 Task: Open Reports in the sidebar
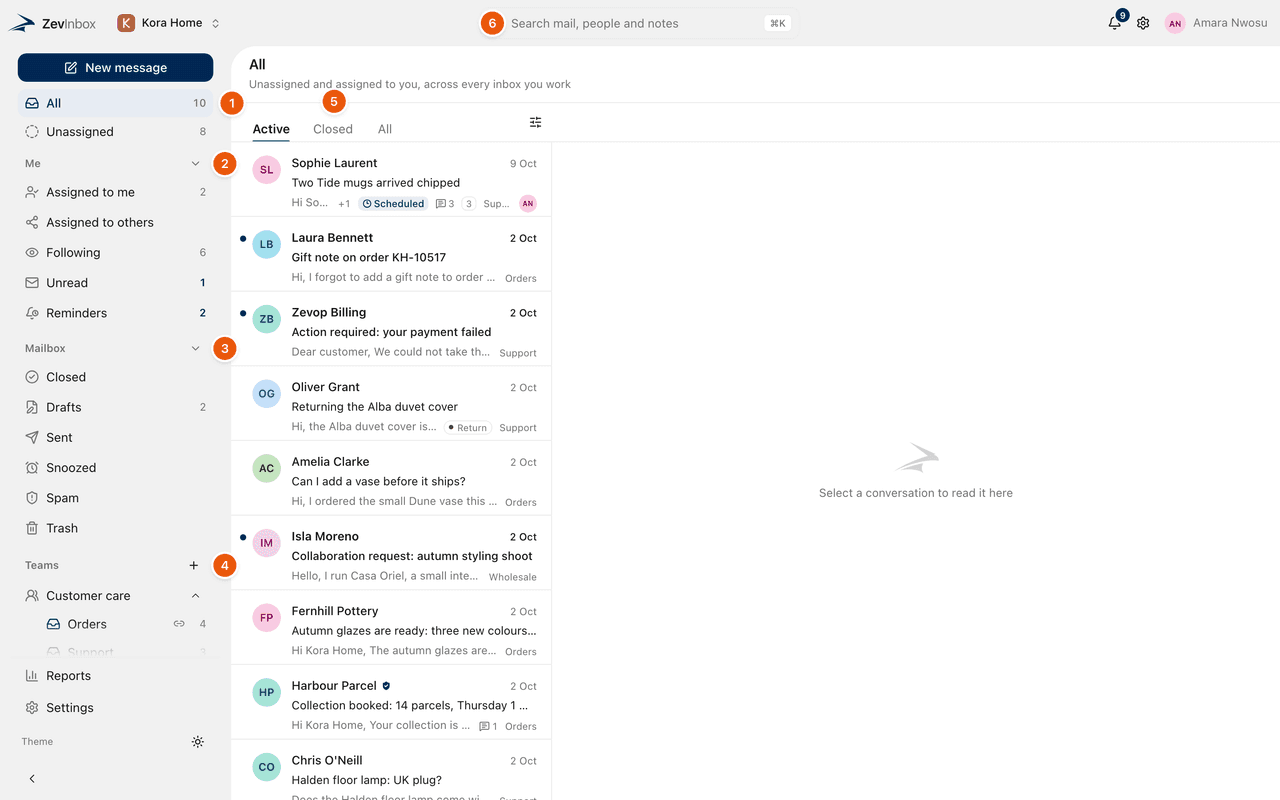pos(115,676)
